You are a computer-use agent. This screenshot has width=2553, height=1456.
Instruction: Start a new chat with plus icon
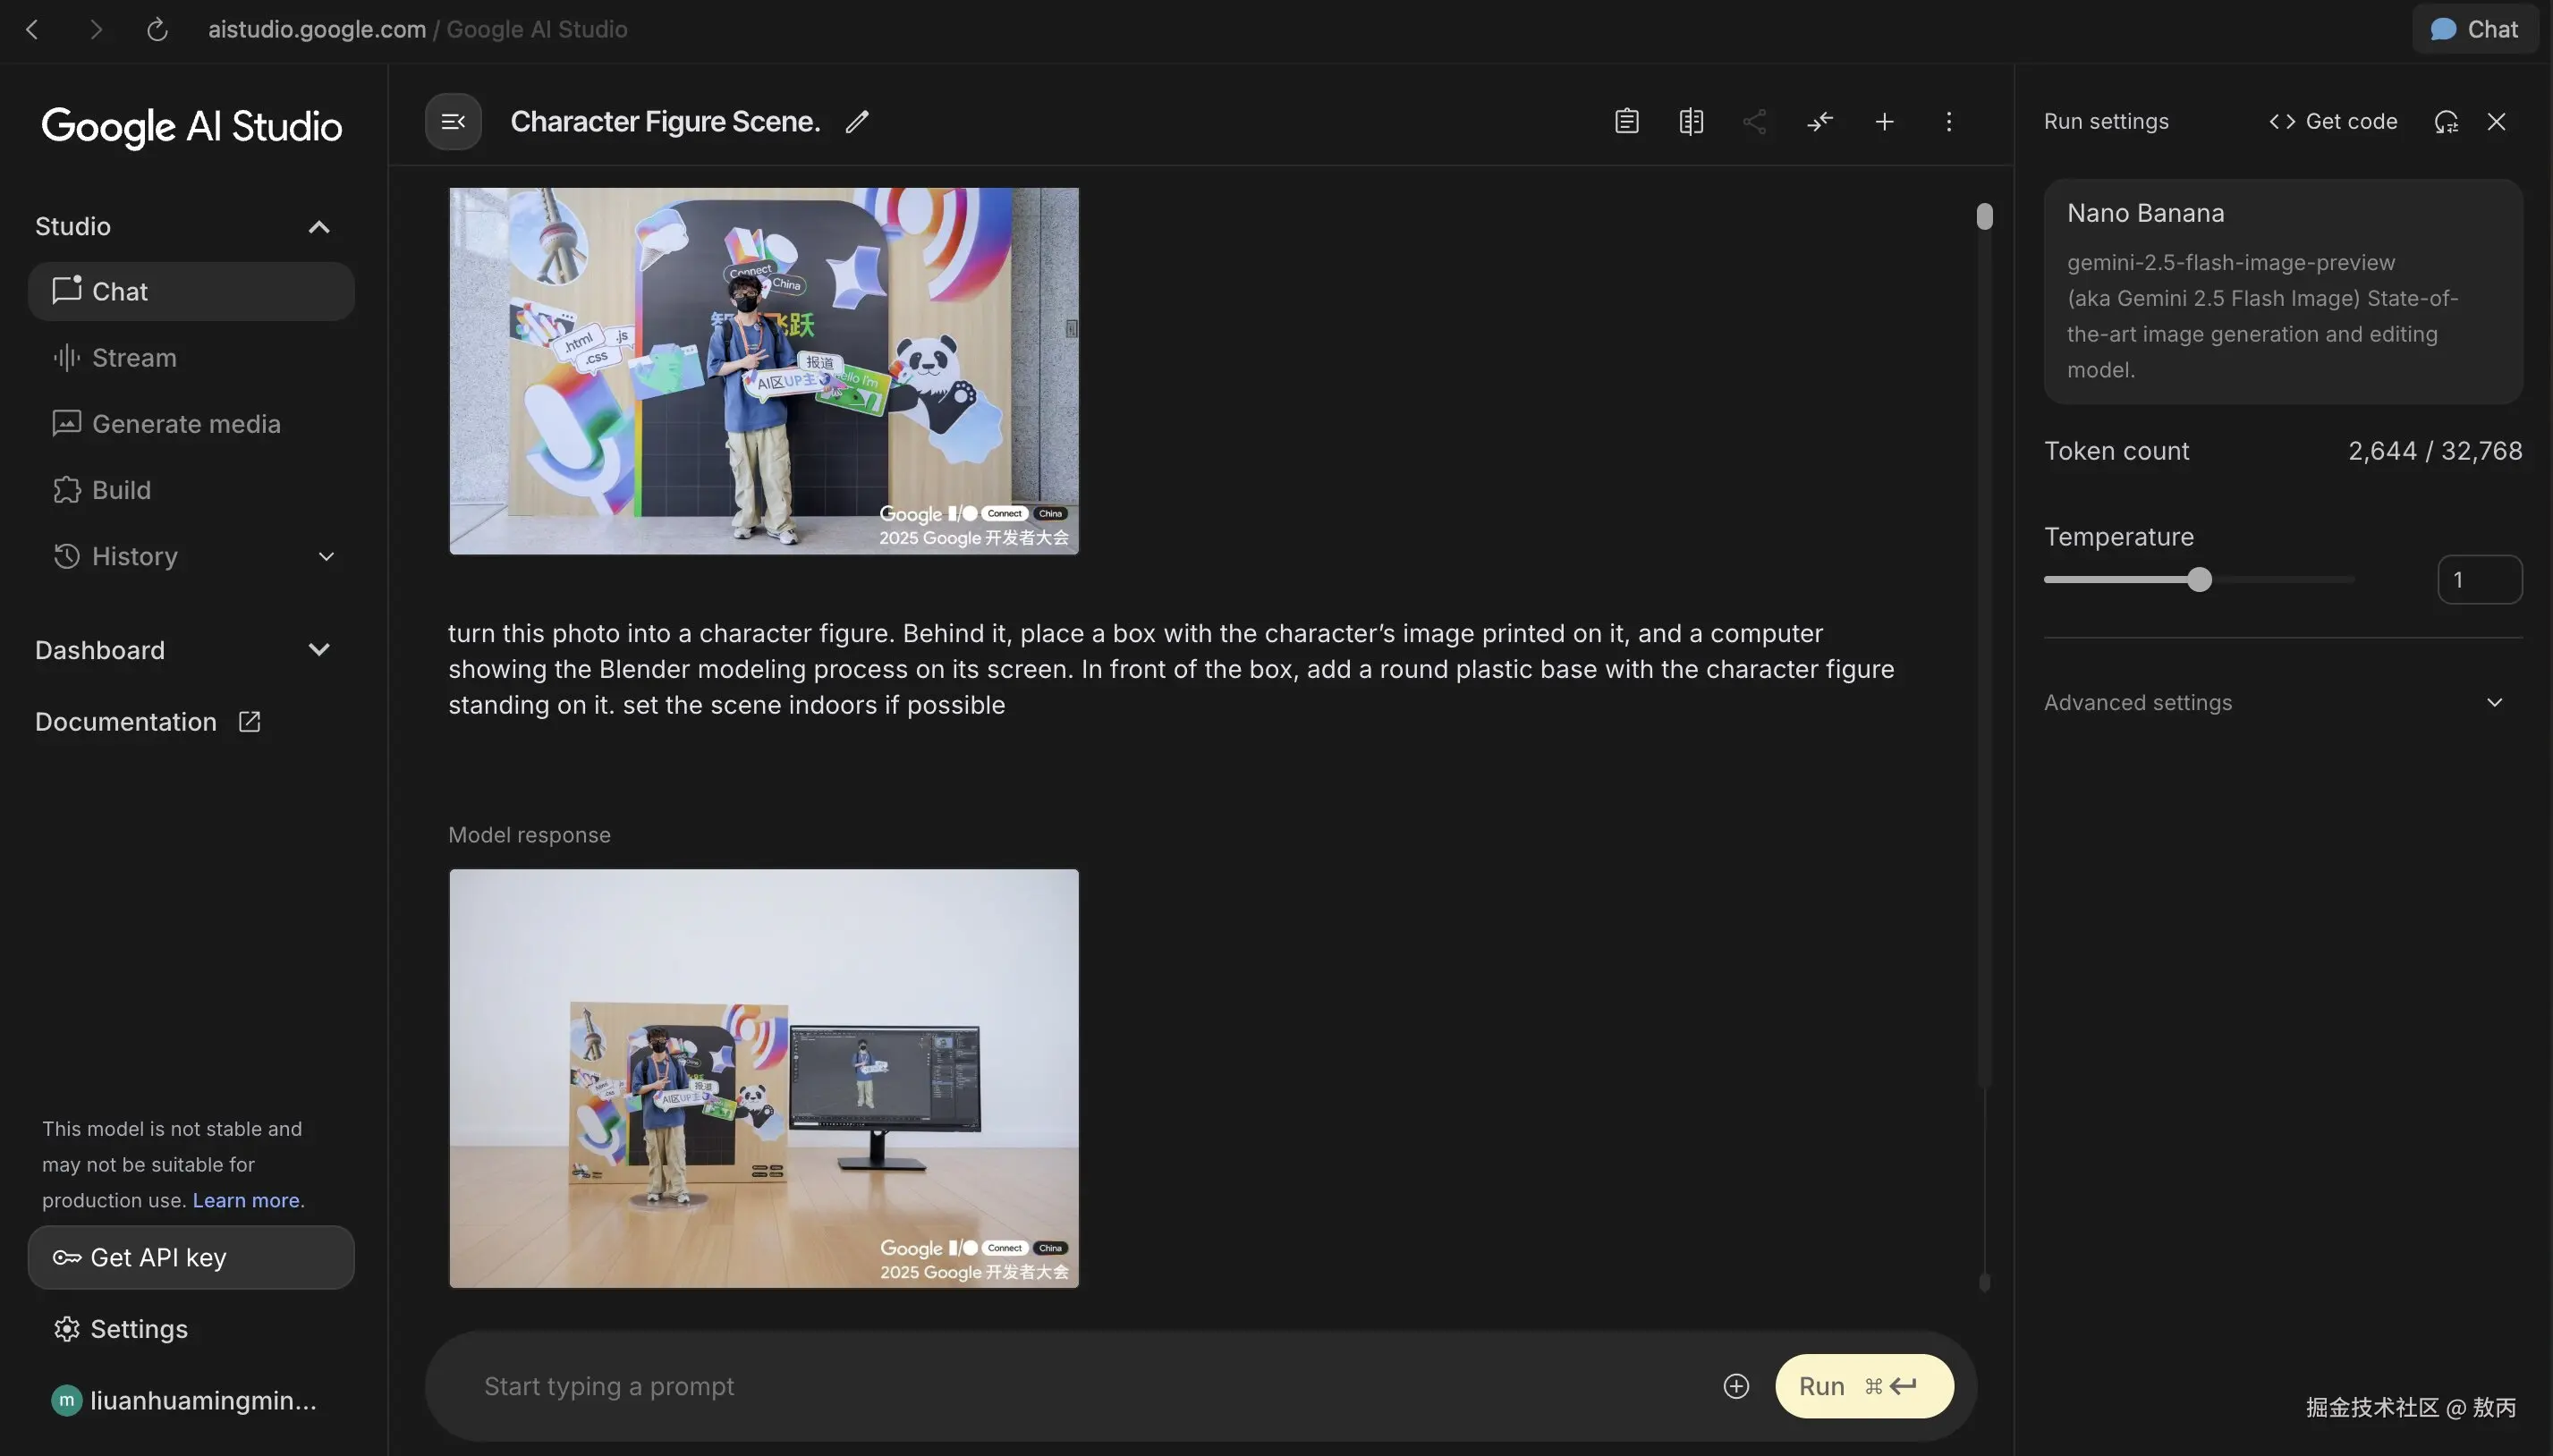pyautogui.click(x=1884, y=122)
